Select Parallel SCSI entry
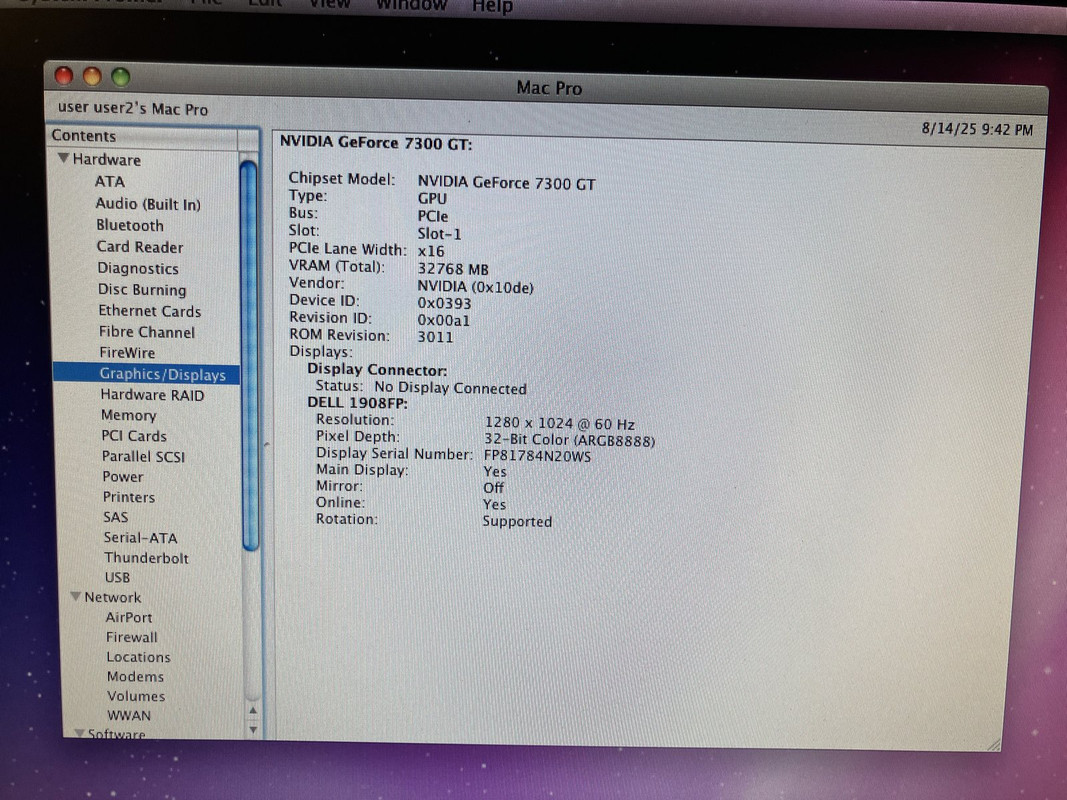 [143, 456]
